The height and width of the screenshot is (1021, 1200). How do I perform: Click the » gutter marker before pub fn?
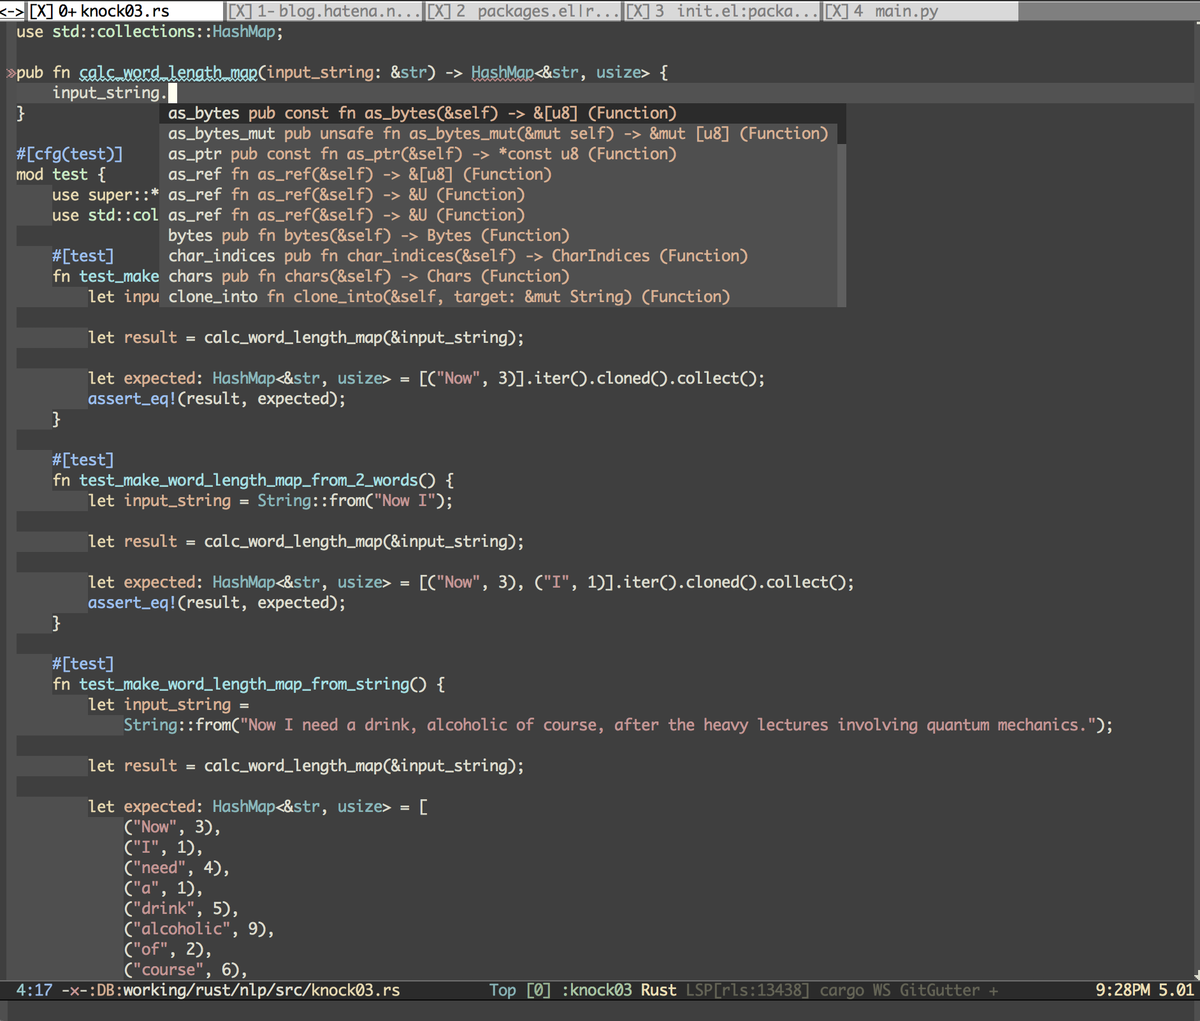click(10, 72)
